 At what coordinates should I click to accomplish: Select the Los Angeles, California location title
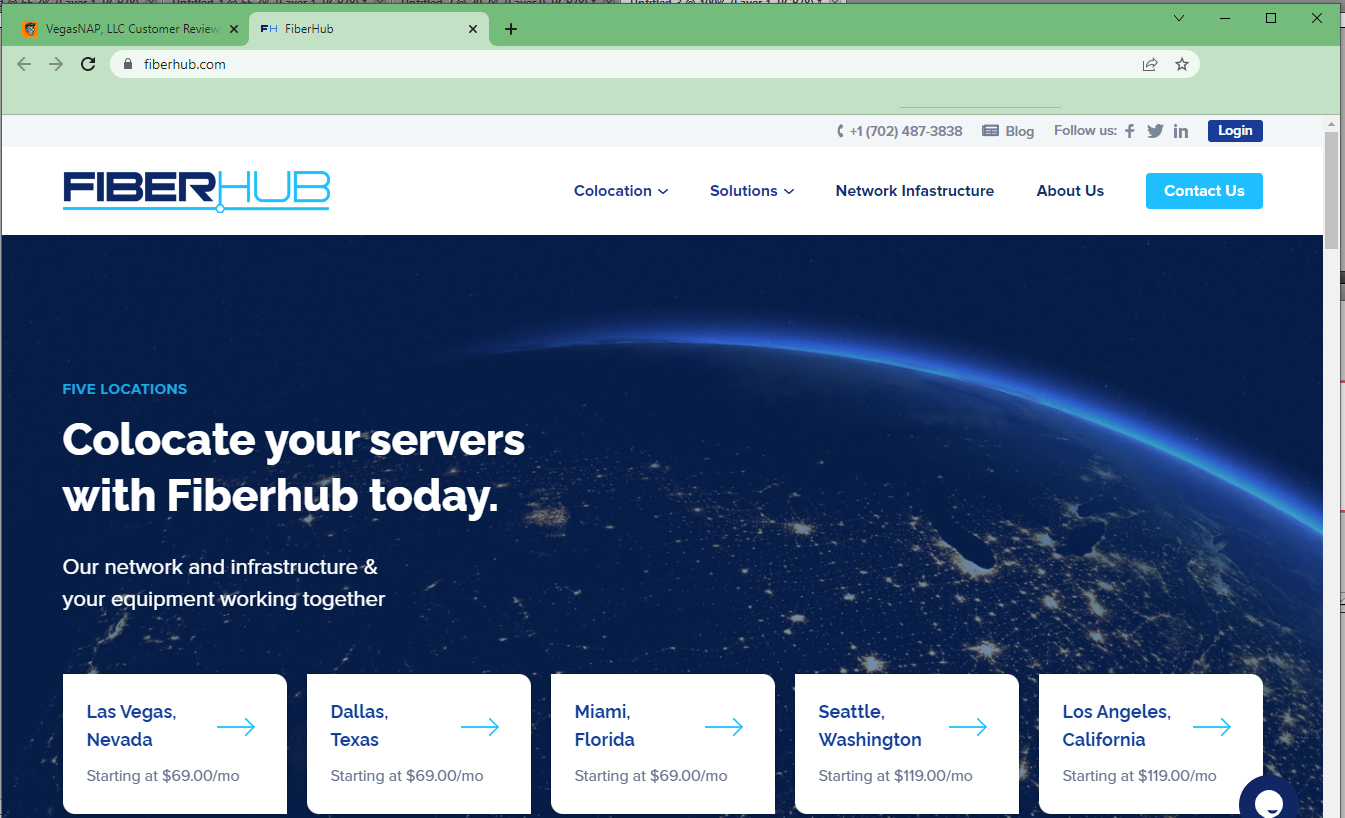click(1117, 726)
